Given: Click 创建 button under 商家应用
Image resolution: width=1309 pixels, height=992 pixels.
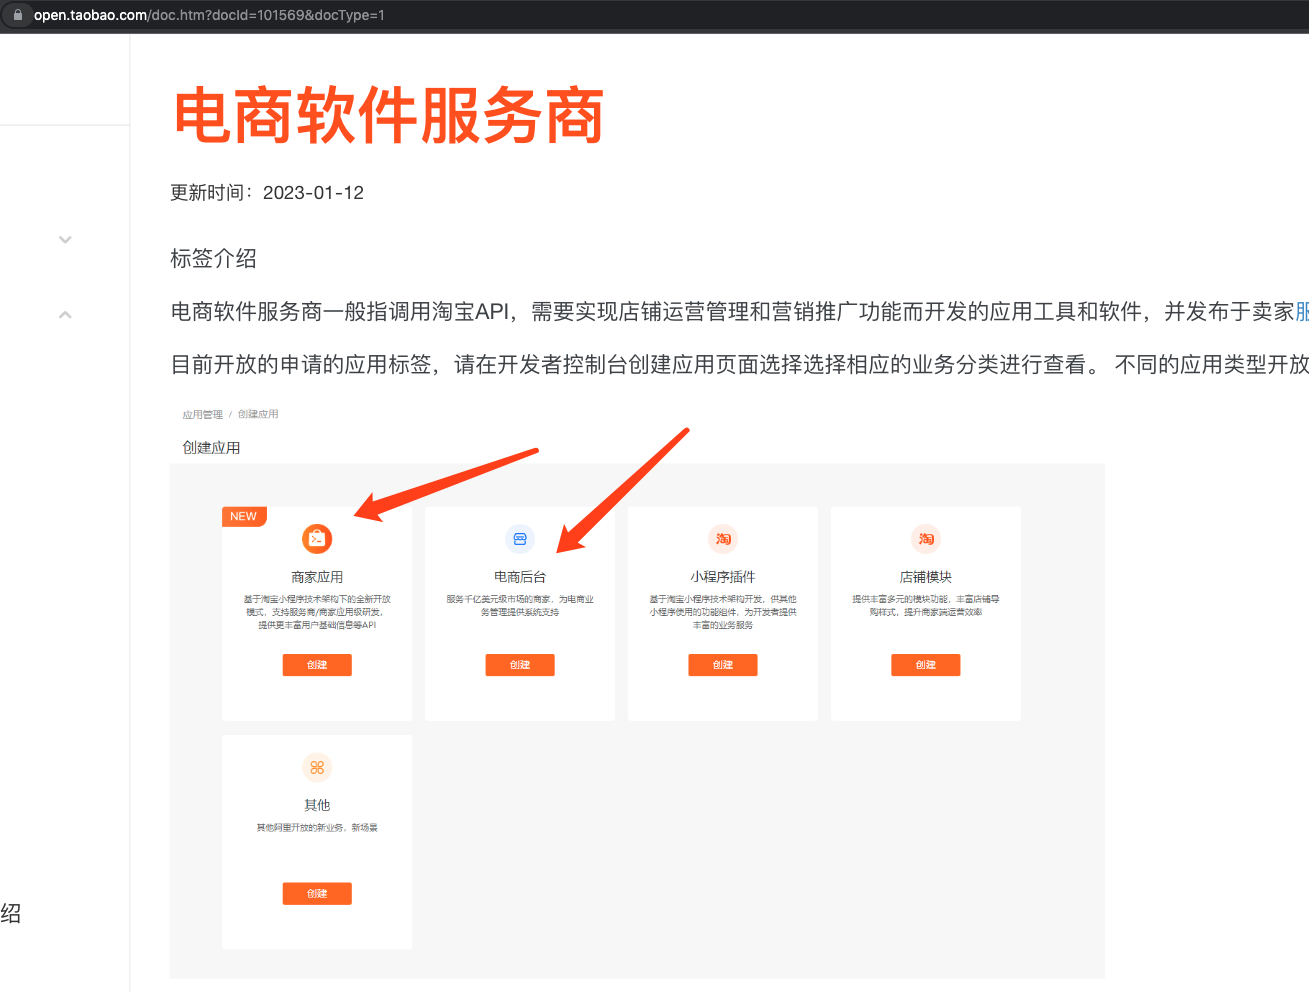Looking at the screenshot, I should (317, 665).
